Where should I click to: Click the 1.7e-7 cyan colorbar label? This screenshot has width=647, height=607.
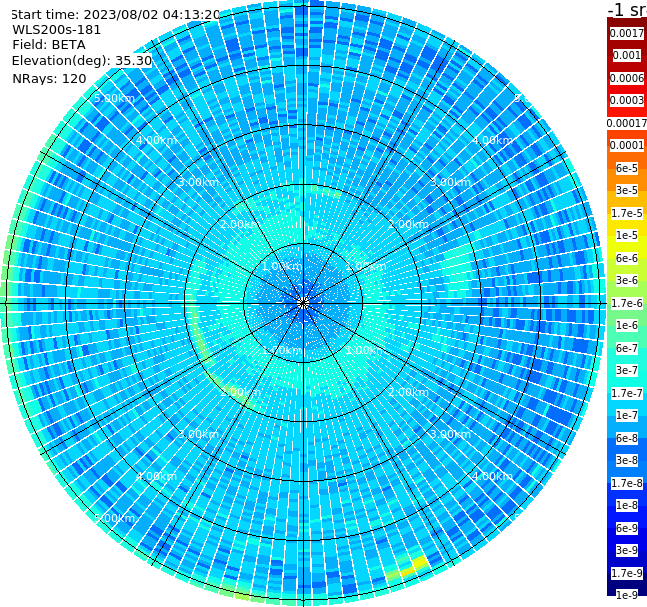coord(627,393)
